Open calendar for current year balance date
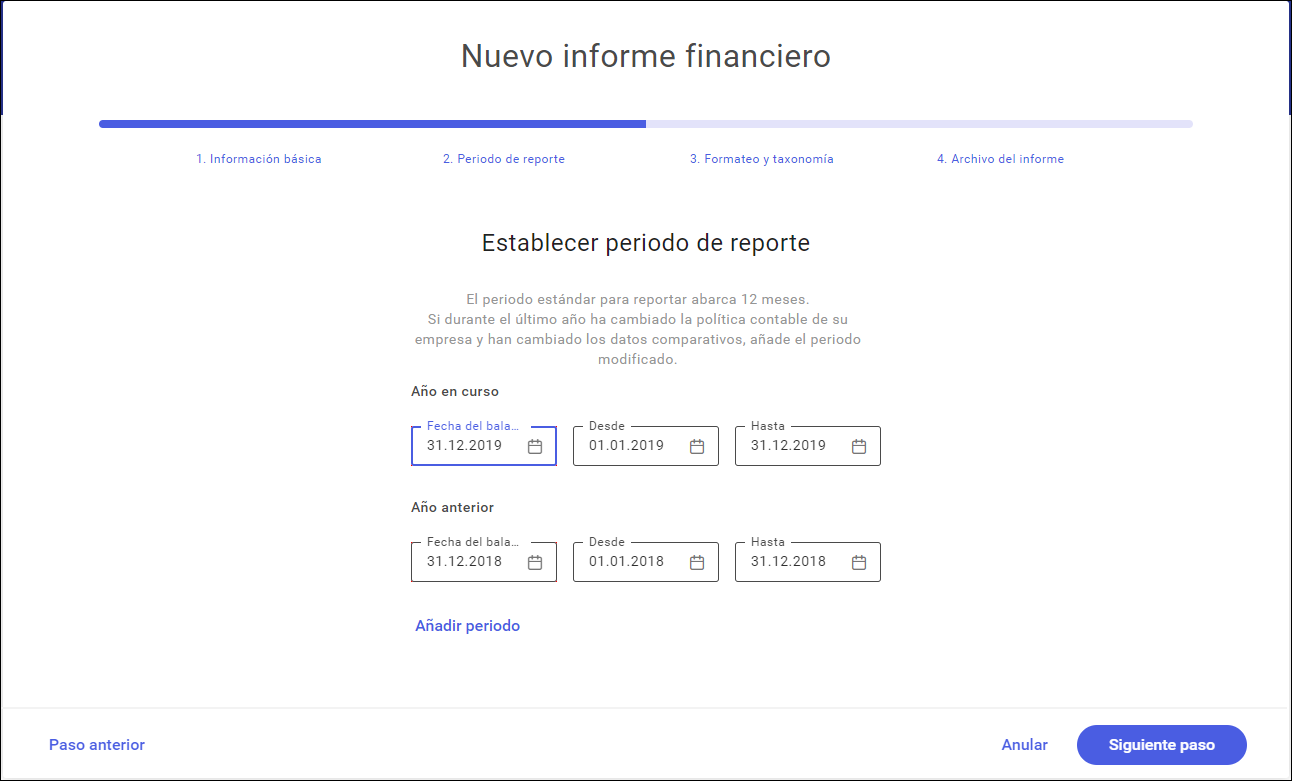Image resolution: width=1292 pixels, height=781 pixels. pos(535,446)
